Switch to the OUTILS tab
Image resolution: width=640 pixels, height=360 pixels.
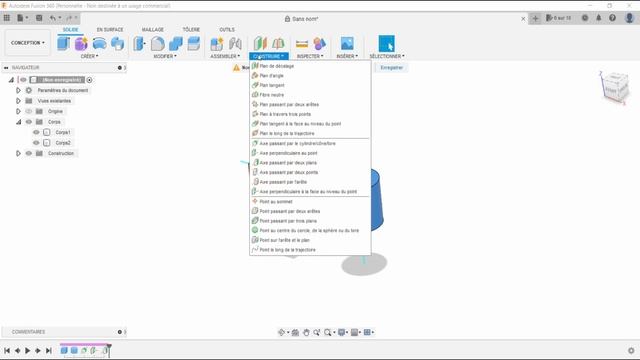(227, 30)
